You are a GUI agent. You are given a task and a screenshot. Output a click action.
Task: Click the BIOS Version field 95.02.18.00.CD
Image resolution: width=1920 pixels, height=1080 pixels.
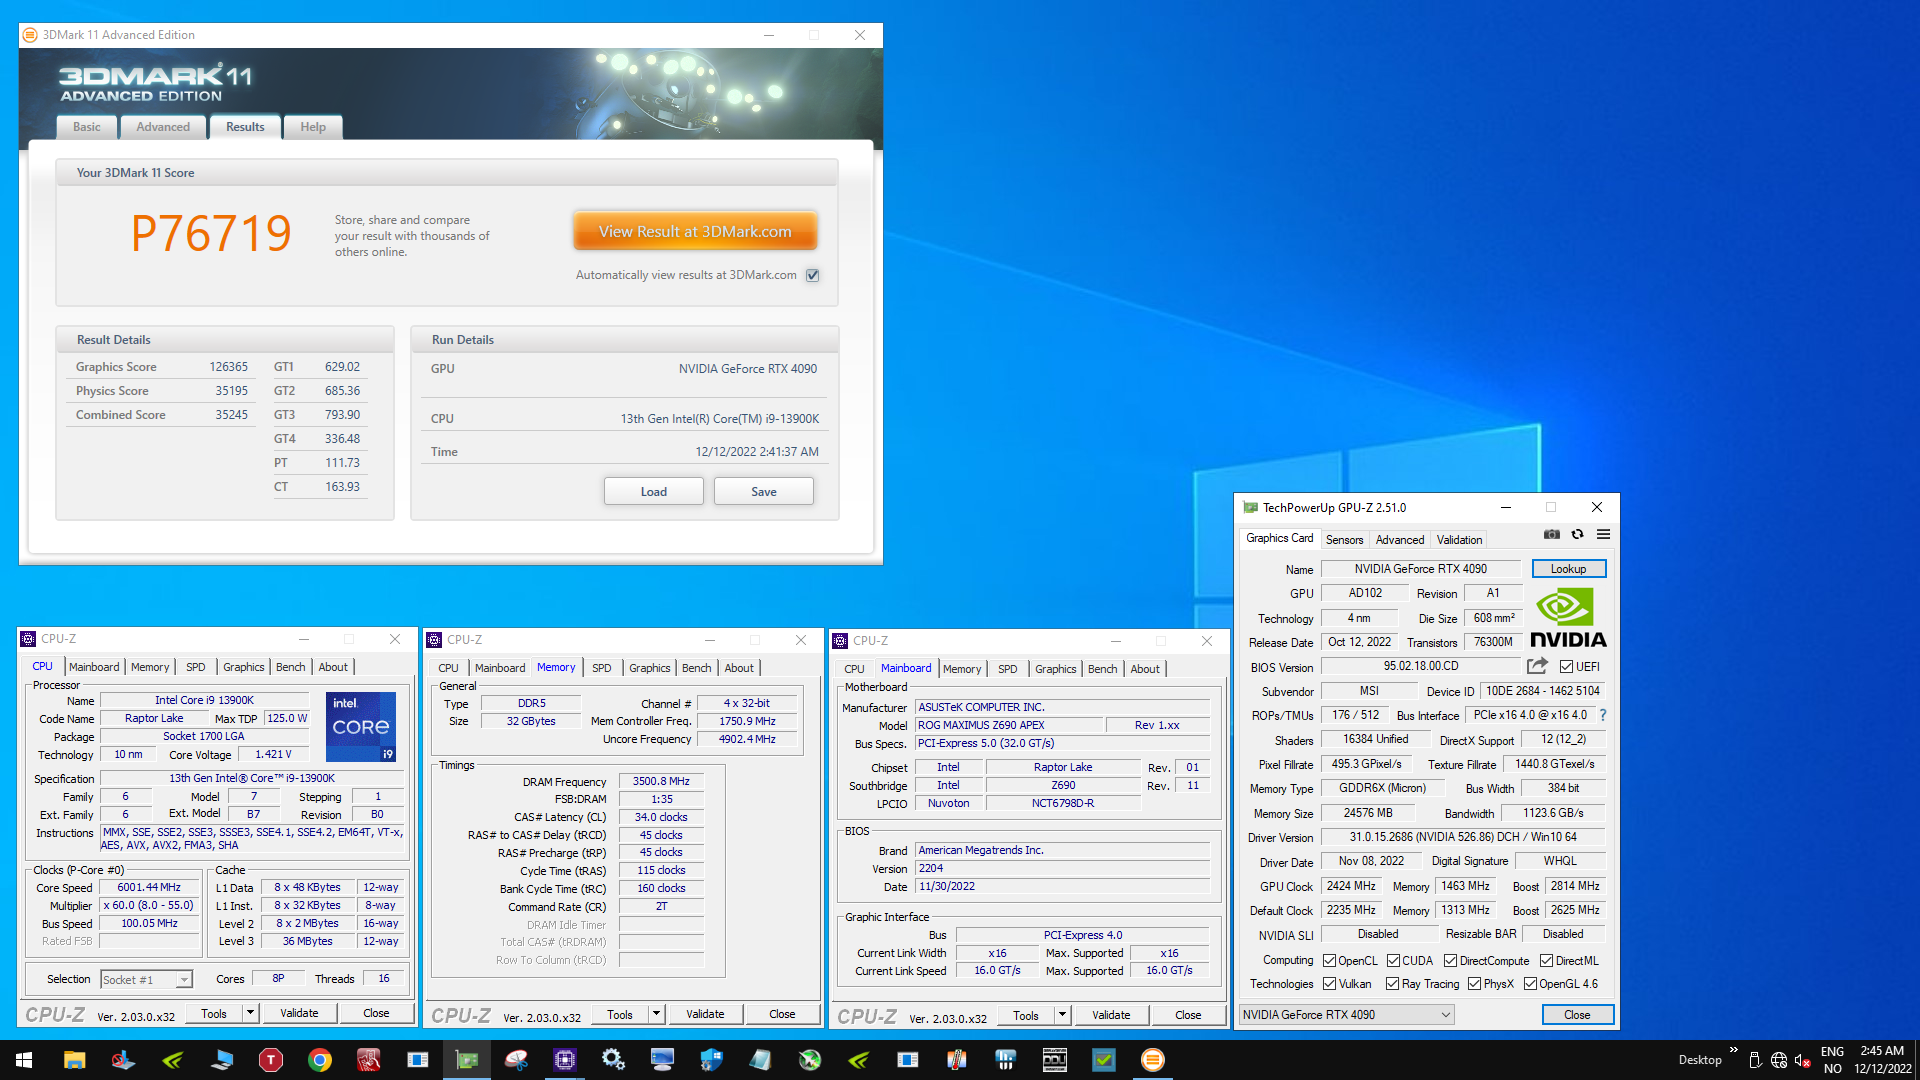coord(1421,666)
